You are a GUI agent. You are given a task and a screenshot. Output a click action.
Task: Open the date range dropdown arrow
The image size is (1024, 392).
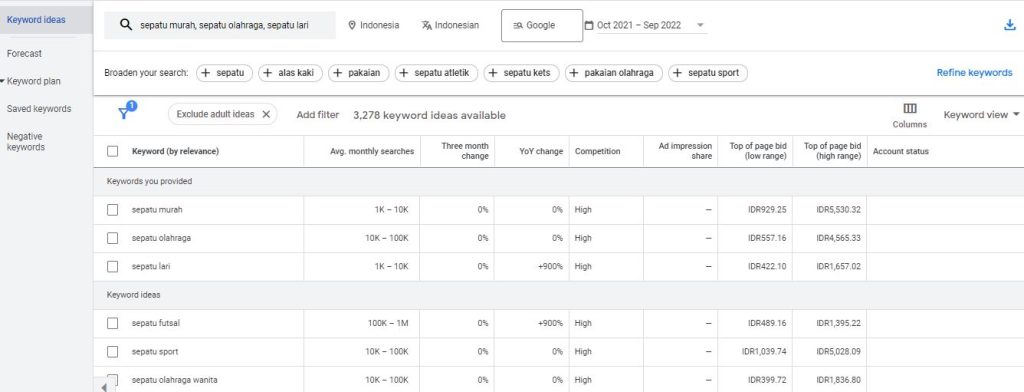tap(700, 25)
